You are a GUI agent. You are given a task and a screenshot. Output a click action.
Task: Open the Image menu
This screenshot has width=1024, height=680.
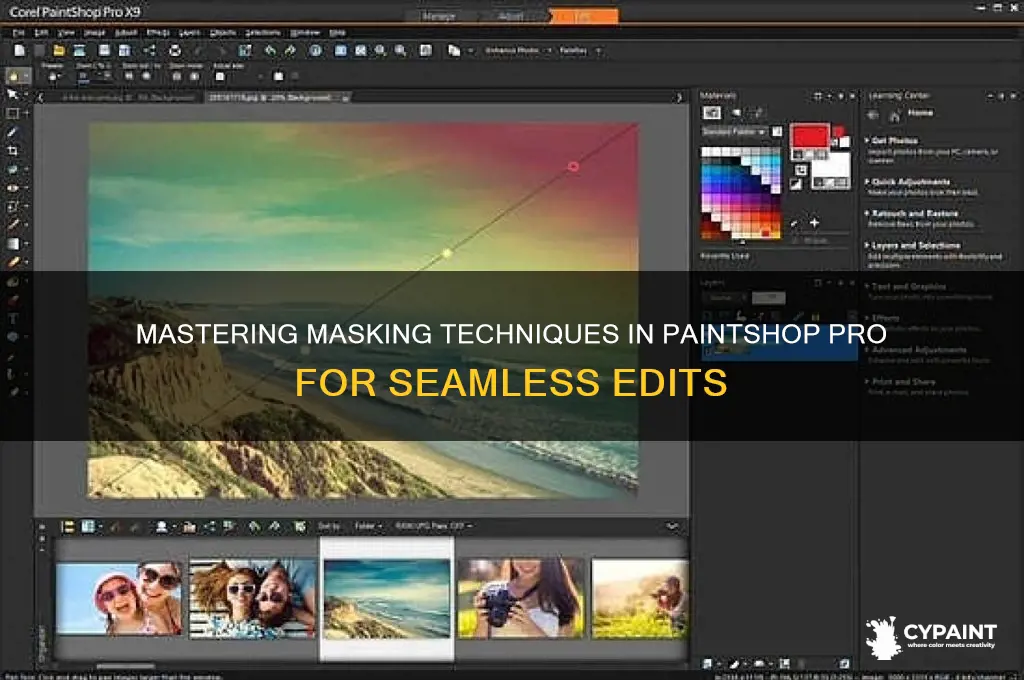pos(95,33)
